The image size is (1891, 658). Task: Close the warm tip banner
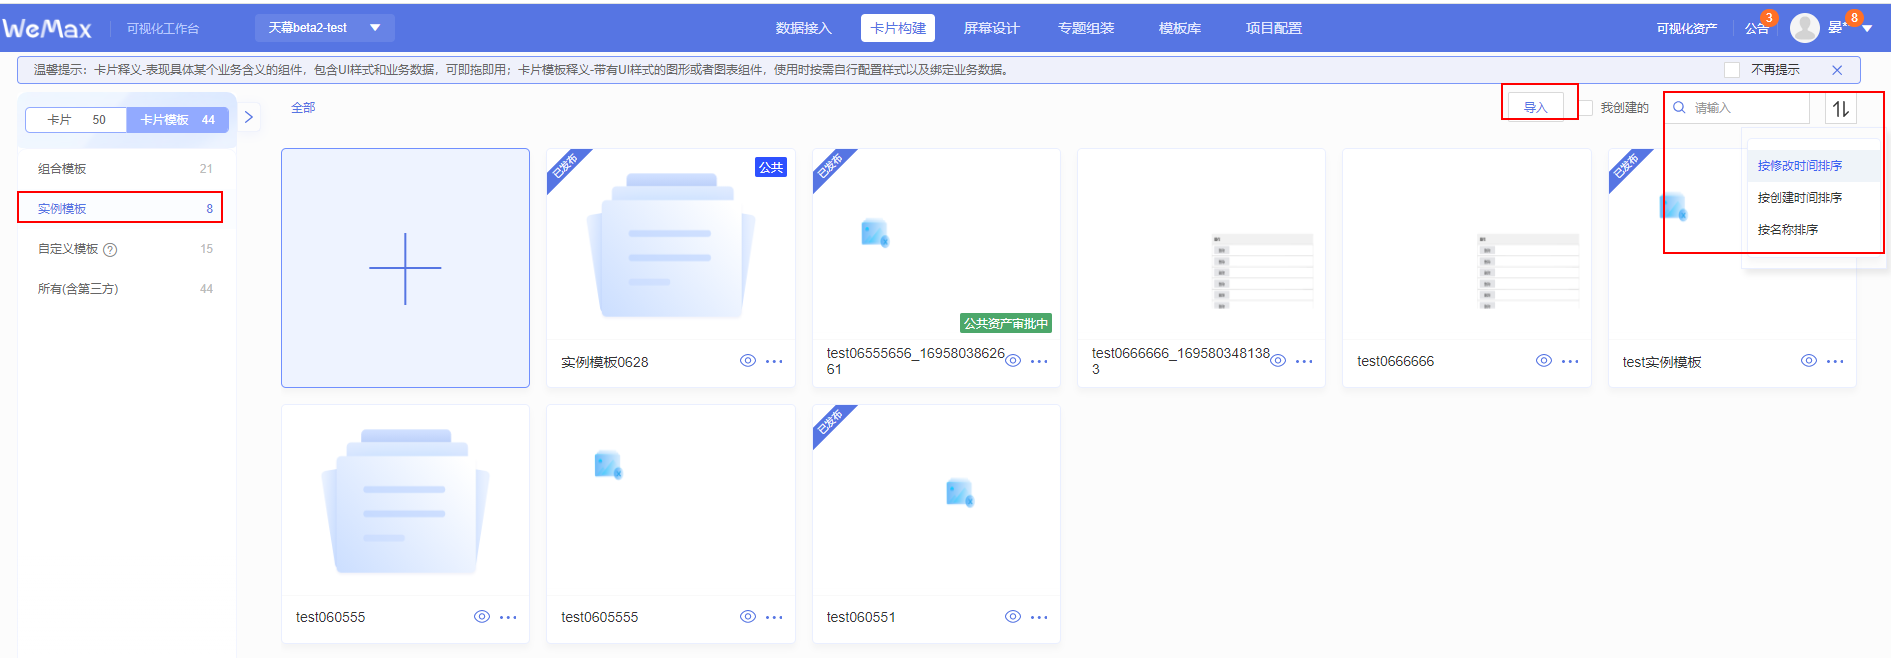tap(1837, 70)
